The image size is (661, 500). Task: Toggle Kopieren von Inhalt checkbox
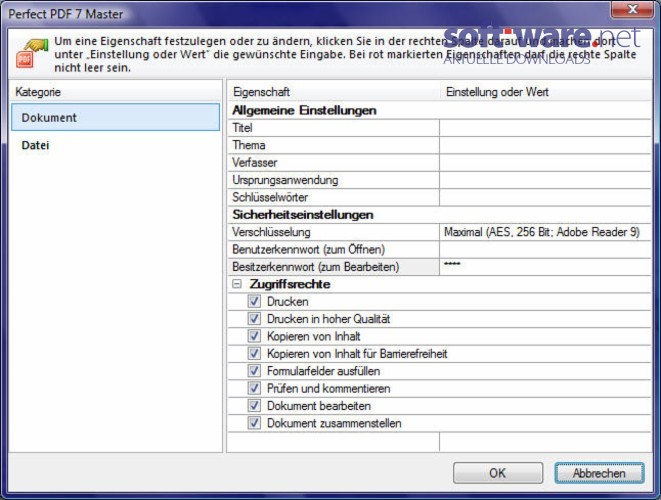click(254, 336)
